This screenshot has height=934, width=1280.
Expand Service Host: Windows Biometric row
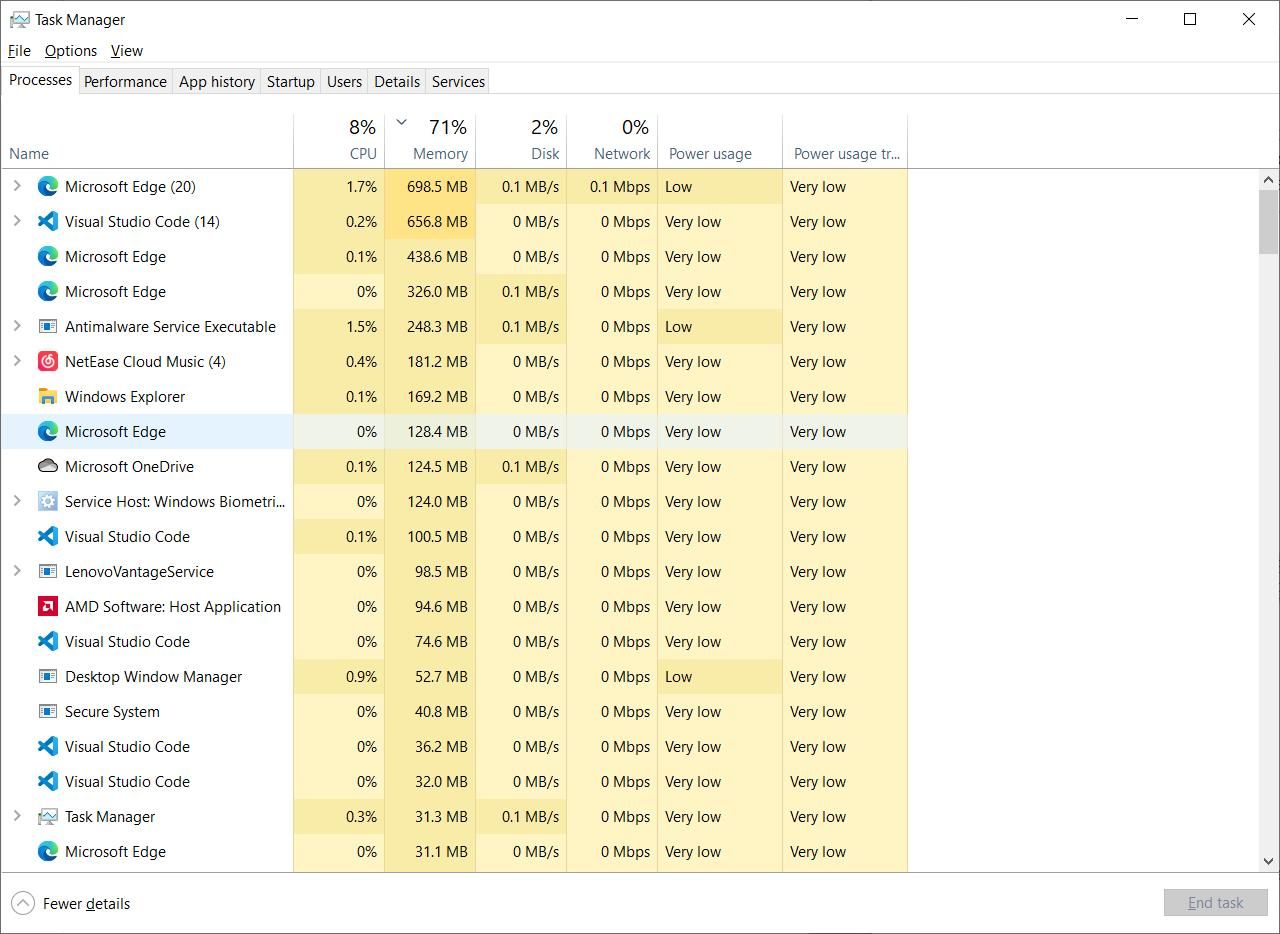click(x=17, y=501)
